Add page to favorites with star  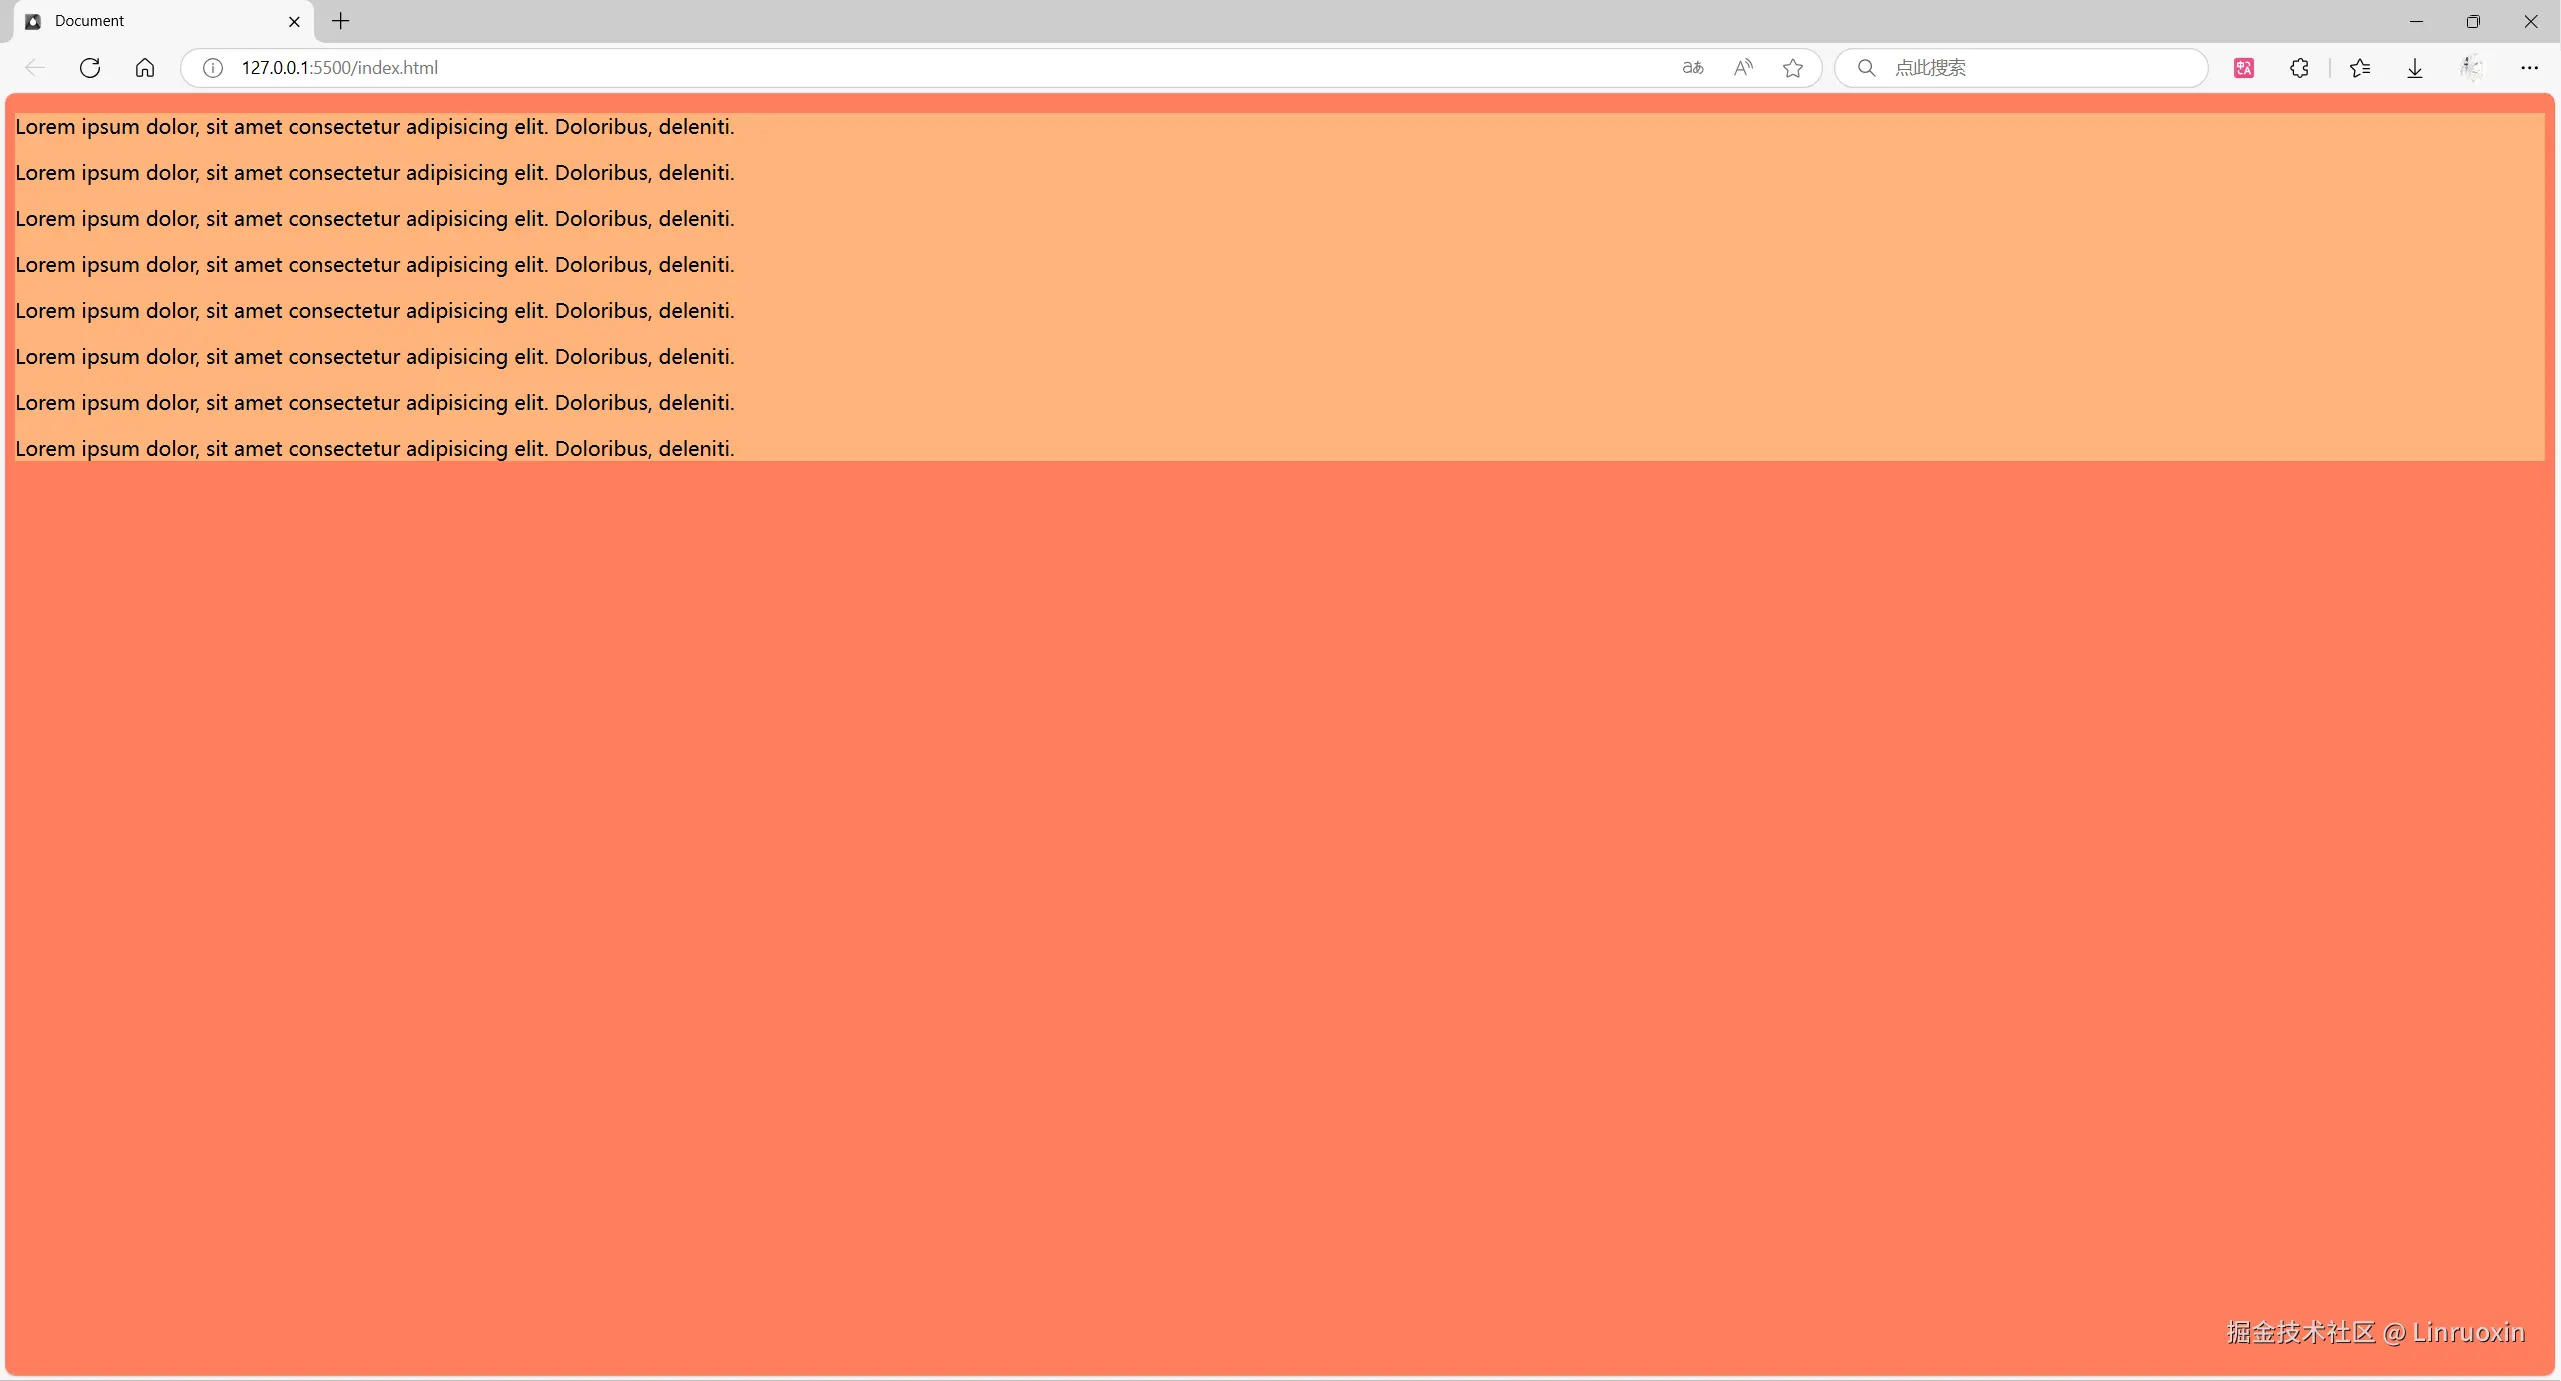coord(1793,68)
